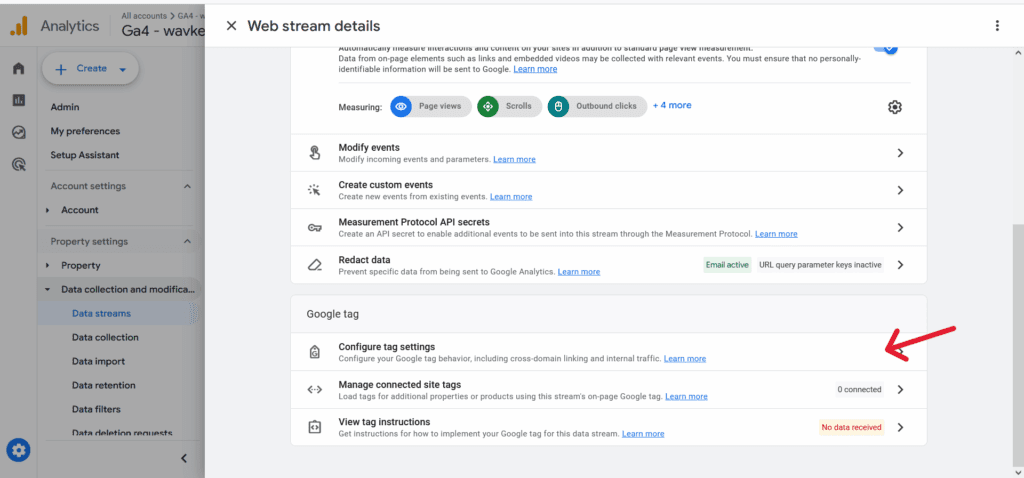Open the Explore icon in sidebar
This screenshot has height=478, width=1024.
[x=19, y=133]
